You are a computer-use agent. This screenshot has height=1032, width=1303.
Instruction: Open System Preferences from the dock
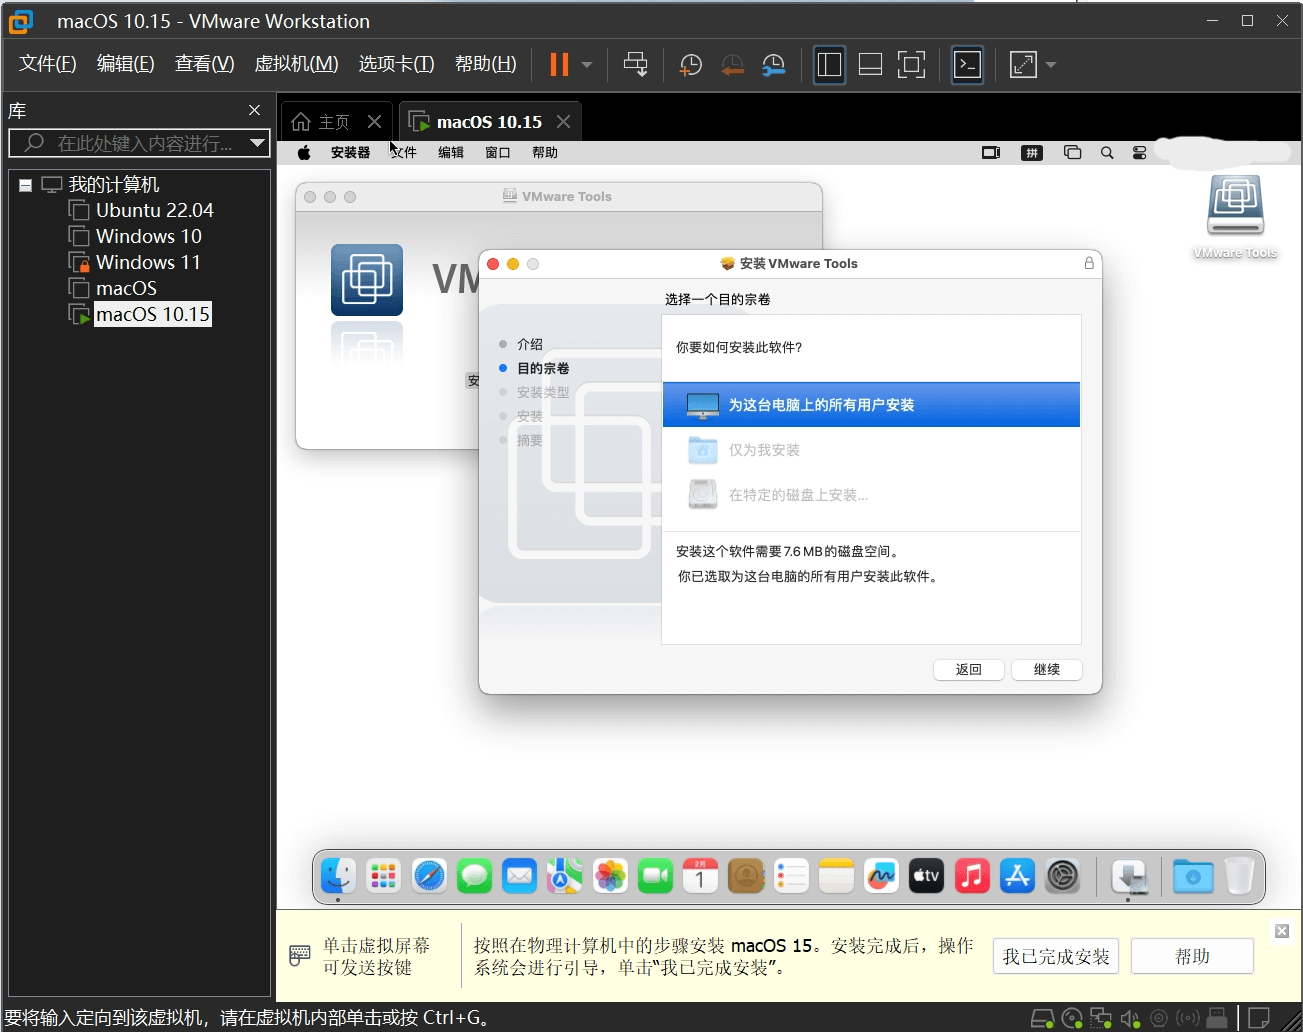click(x=1062, y=877)
